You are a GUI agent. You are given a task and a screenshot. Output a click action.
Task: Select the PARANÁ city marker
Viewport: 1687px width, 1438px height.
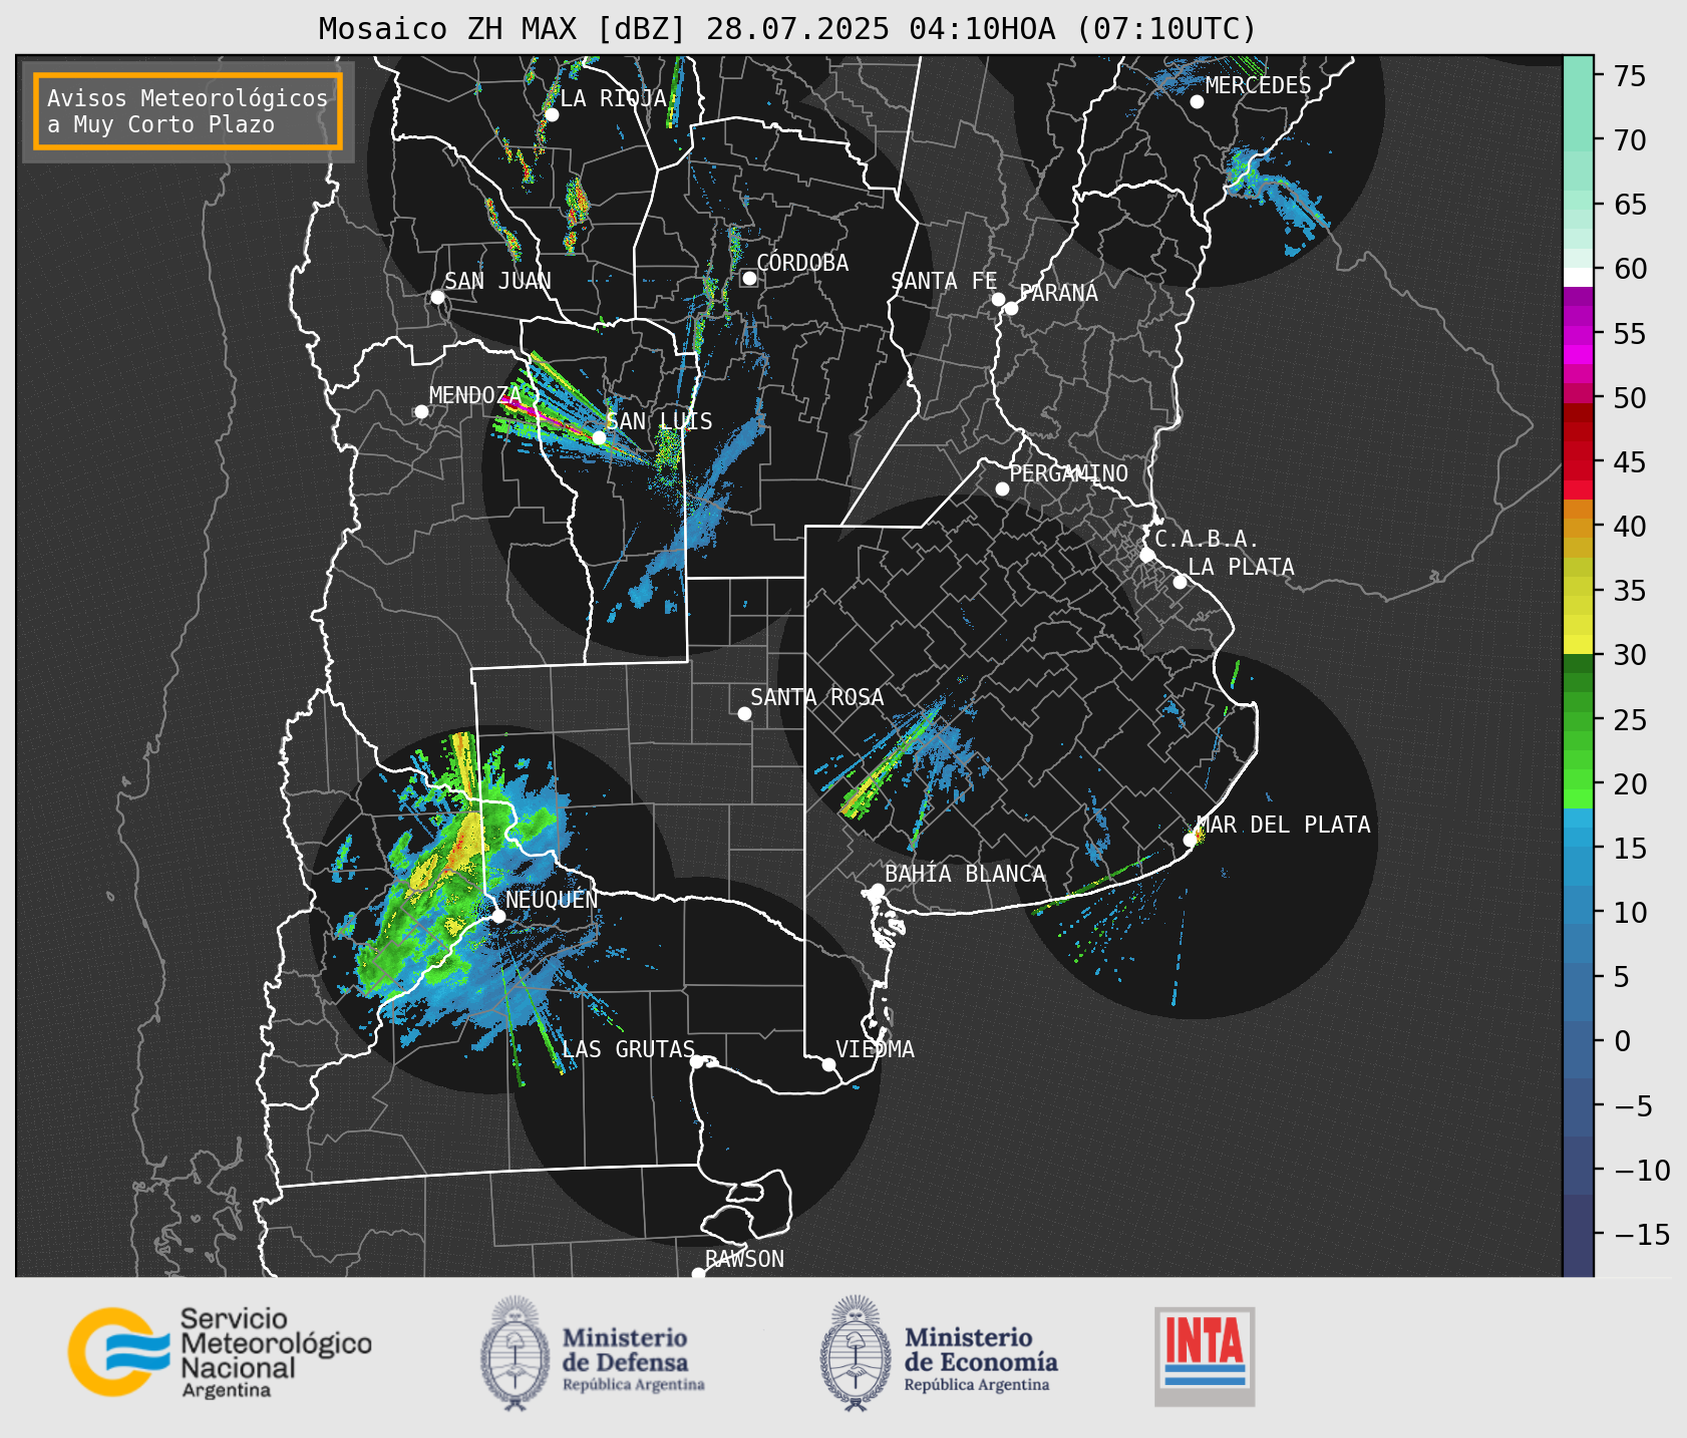click(1011, 308)
